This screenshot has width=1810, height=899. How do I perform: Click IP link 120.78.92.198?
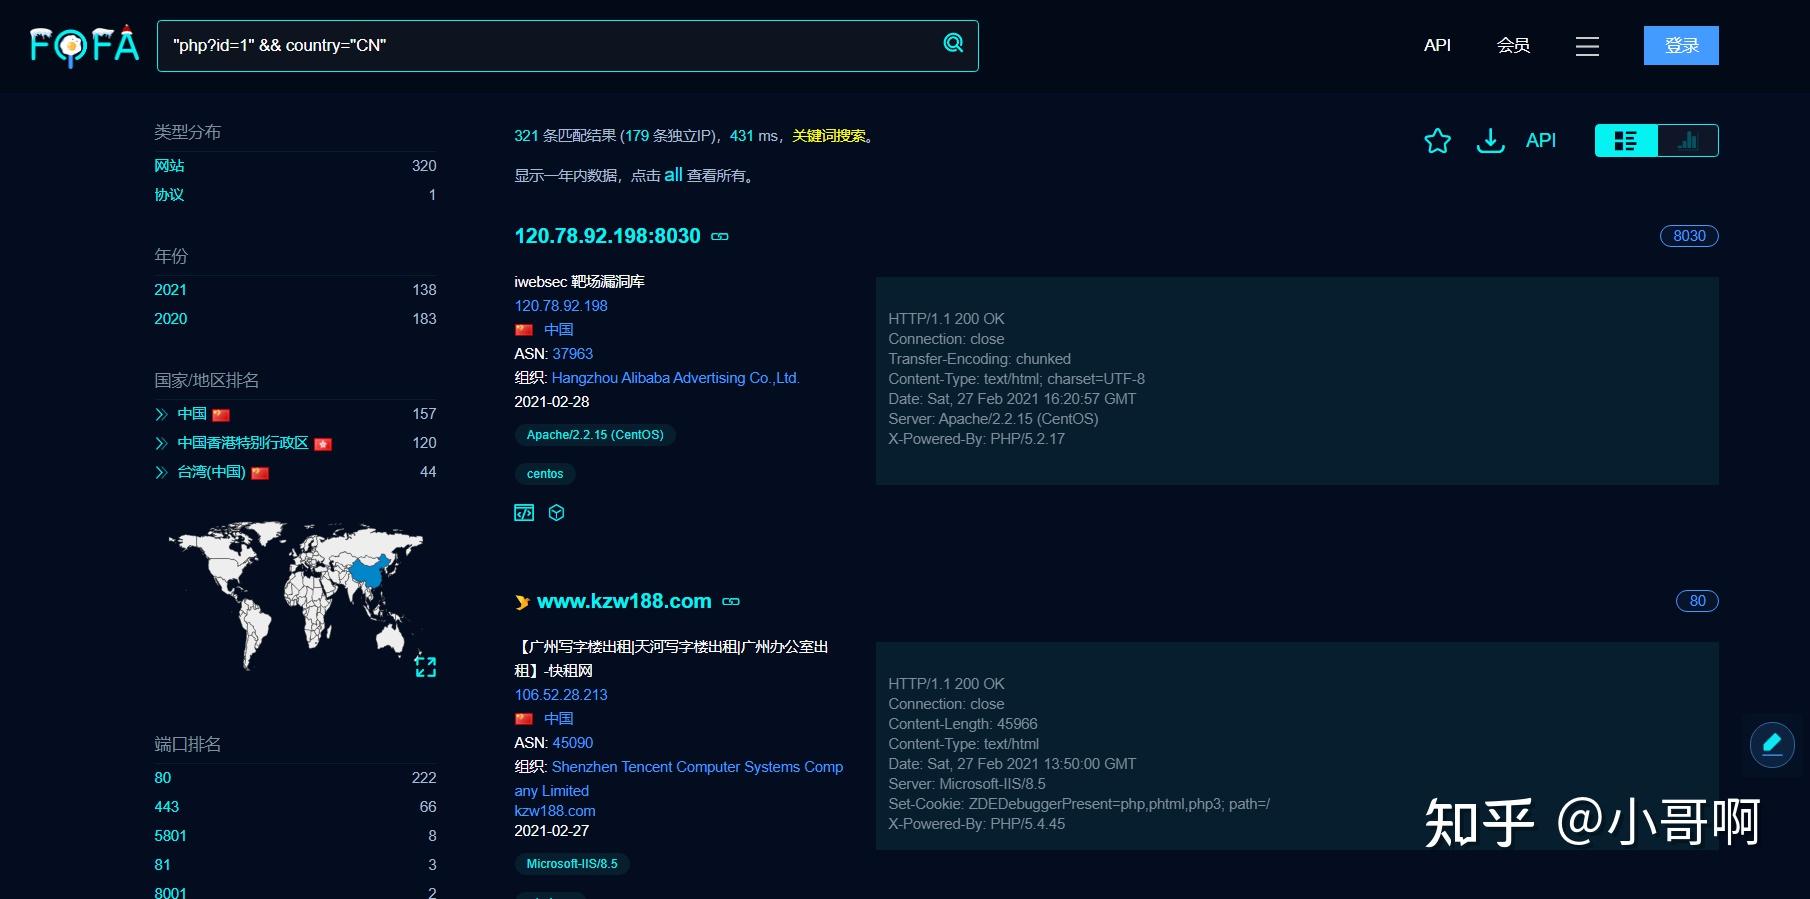pos(561,306)
